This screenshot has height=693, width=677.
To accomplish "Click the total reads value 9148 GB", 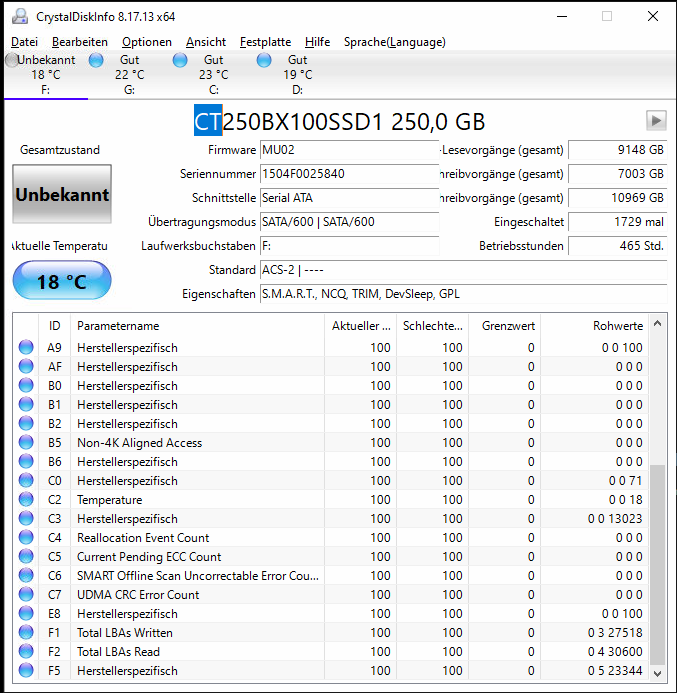I will click(x=617, y=150).
